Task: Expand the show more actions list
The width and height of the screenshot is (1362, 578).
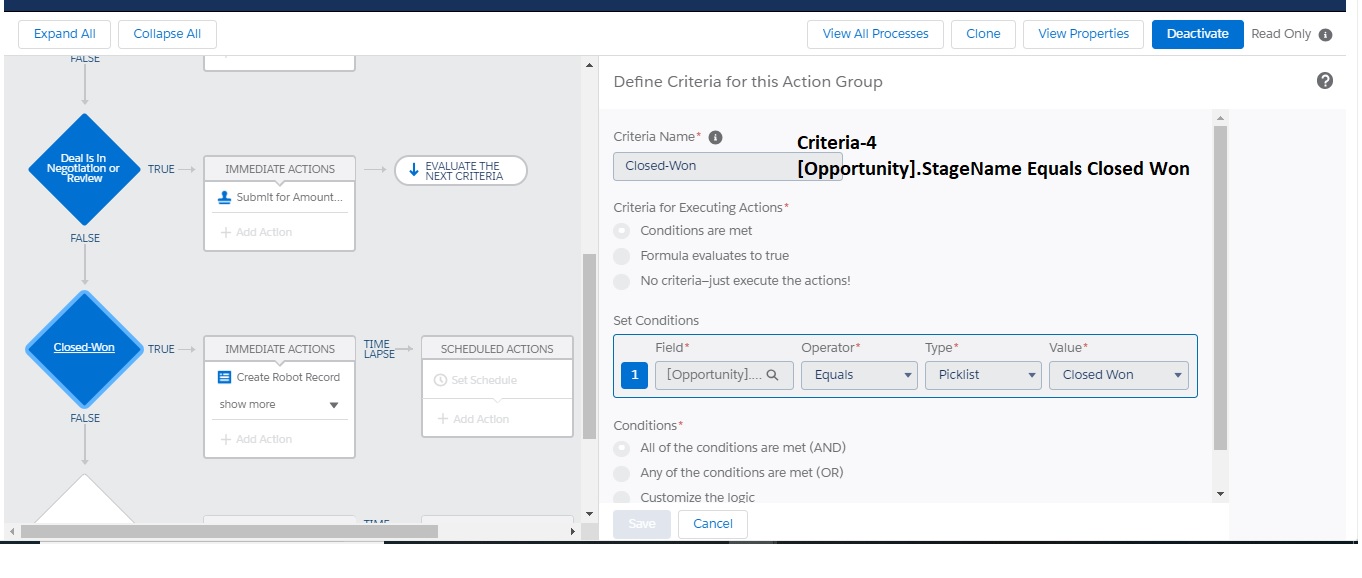Action: pos(334,405)
